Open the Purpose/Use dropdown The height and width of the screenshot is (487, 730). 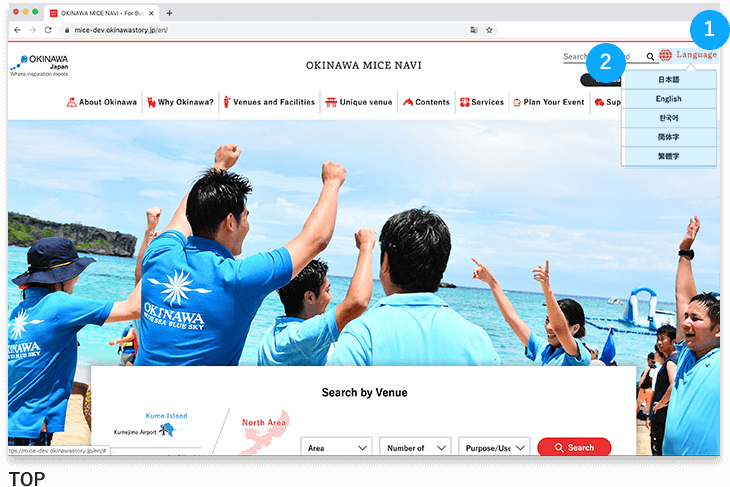(x=494, y=448)
